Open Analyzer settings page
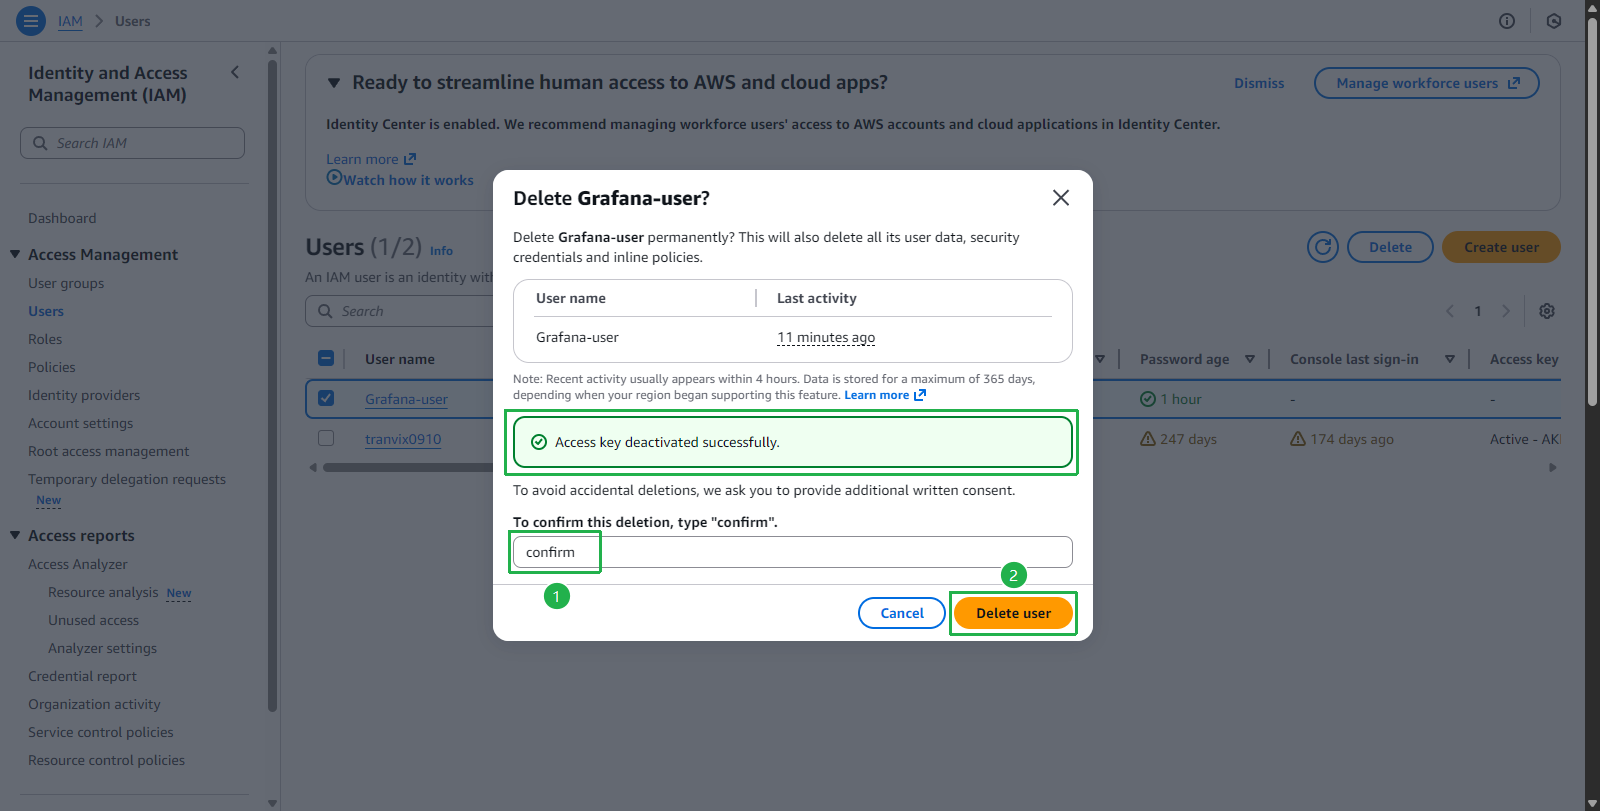 102,648
